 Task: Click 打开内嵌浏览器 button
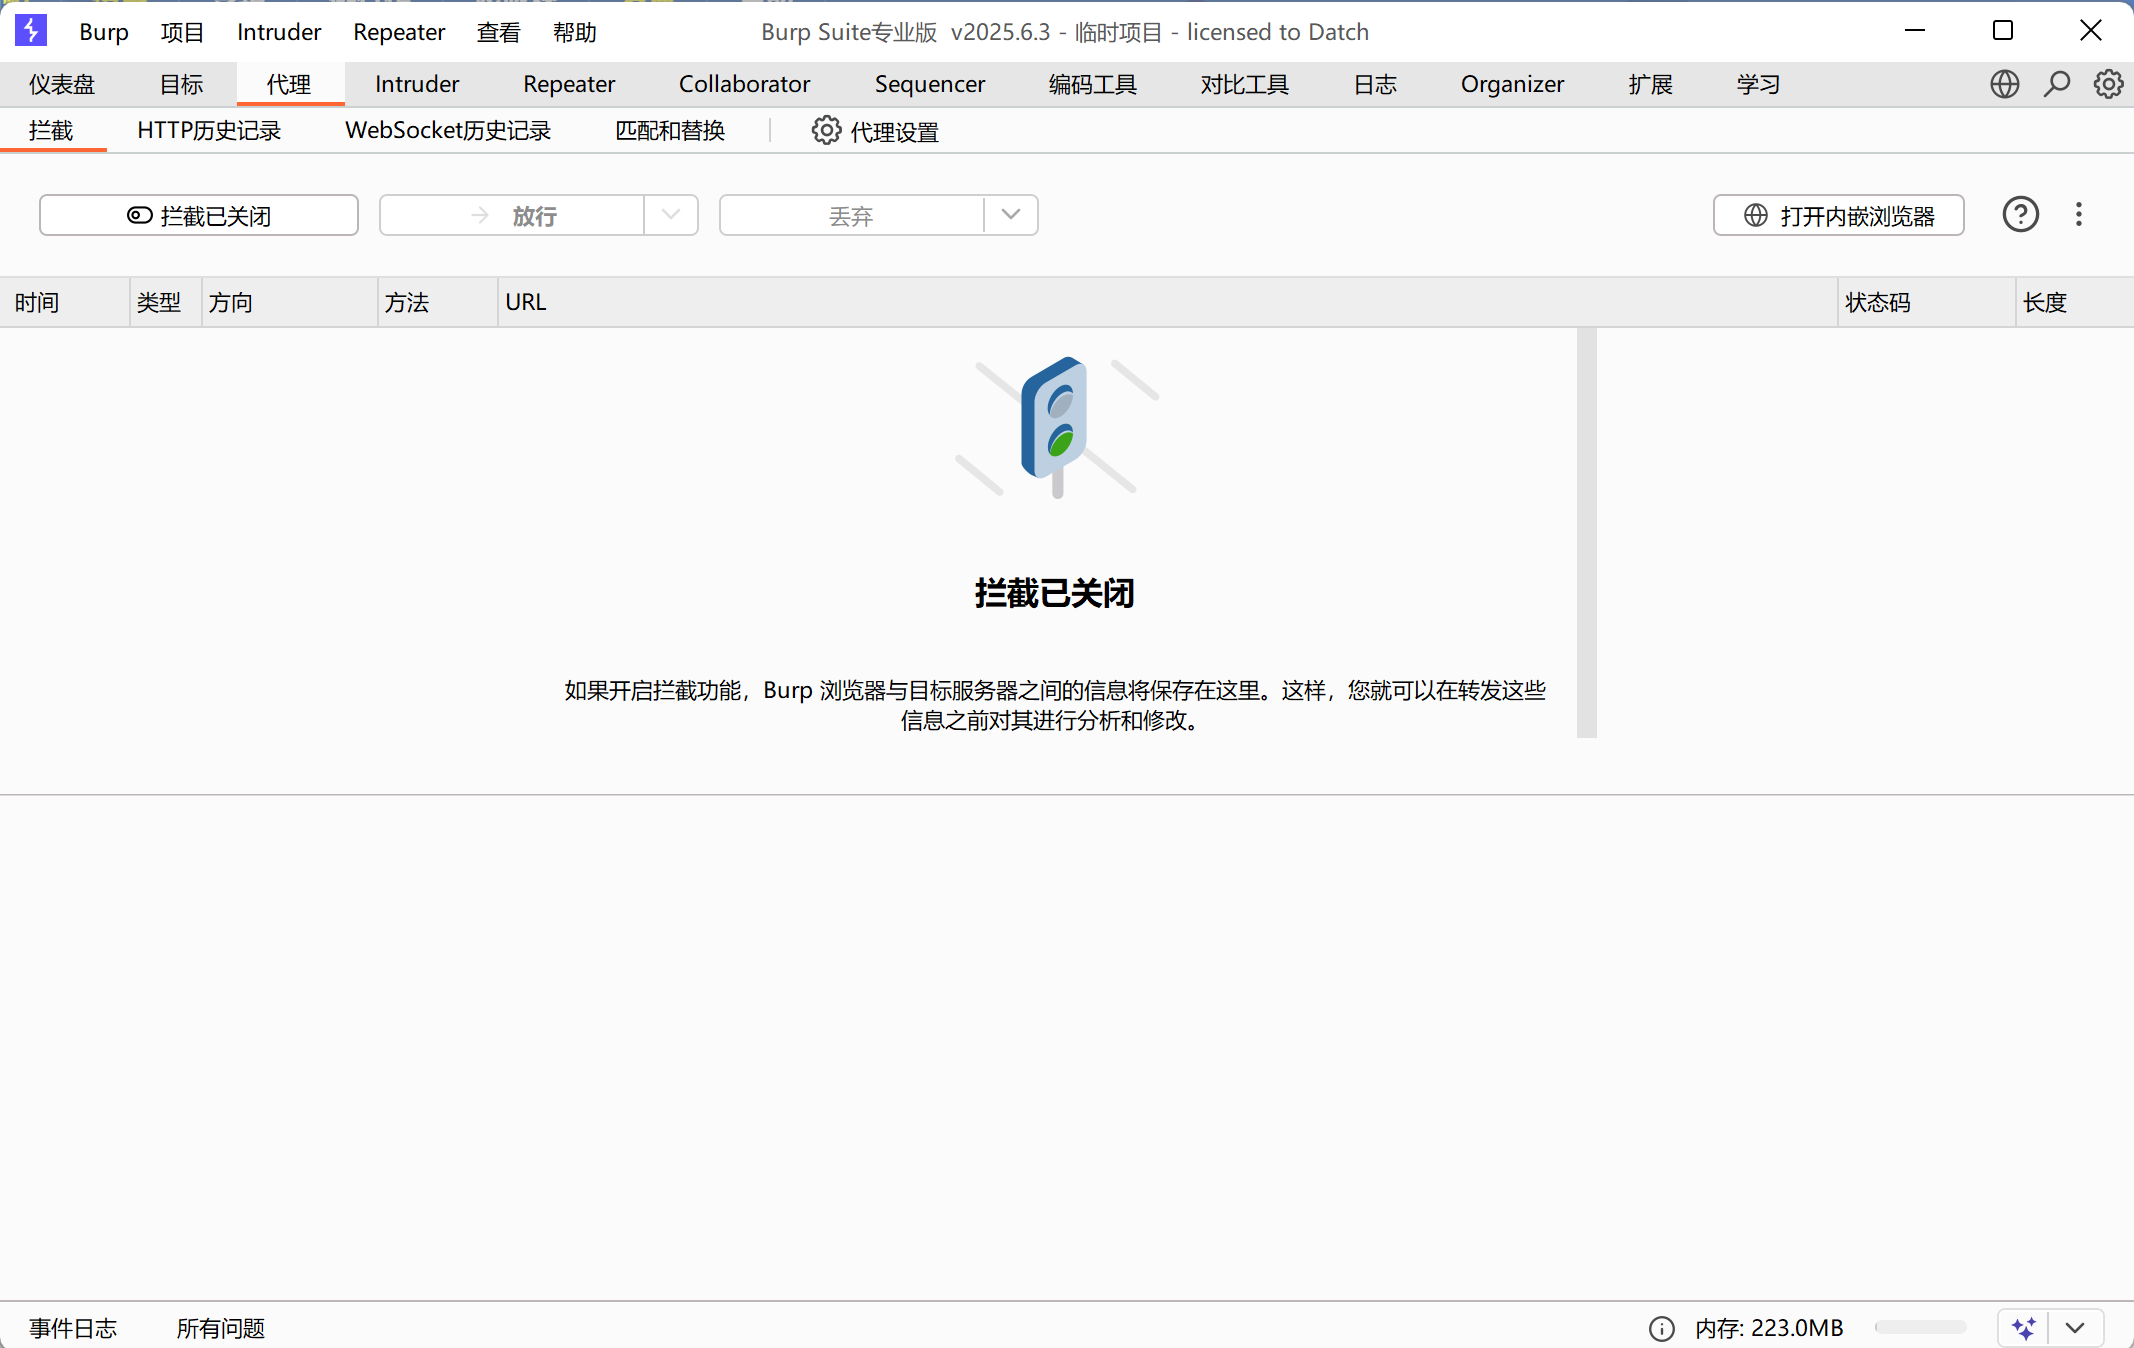coord(1838,215)
